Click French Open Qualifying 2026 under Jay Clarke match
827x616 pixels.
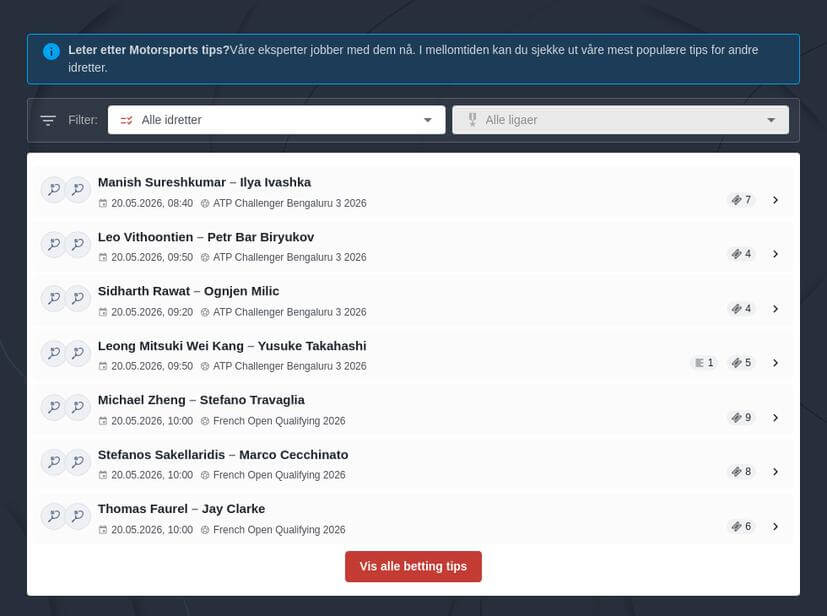click(279, 530)
